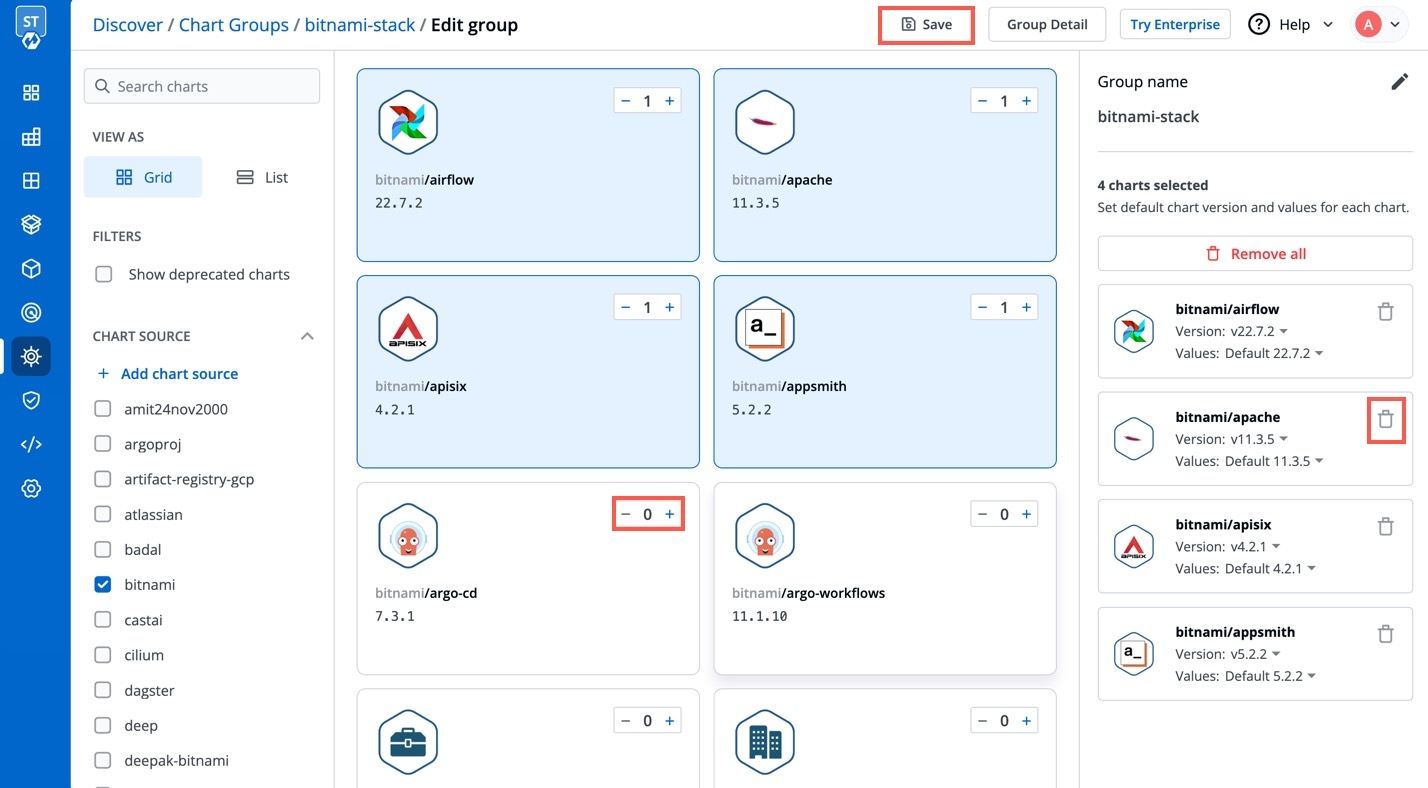
Task: Focus the Search charts field
Action: (202, 86)
